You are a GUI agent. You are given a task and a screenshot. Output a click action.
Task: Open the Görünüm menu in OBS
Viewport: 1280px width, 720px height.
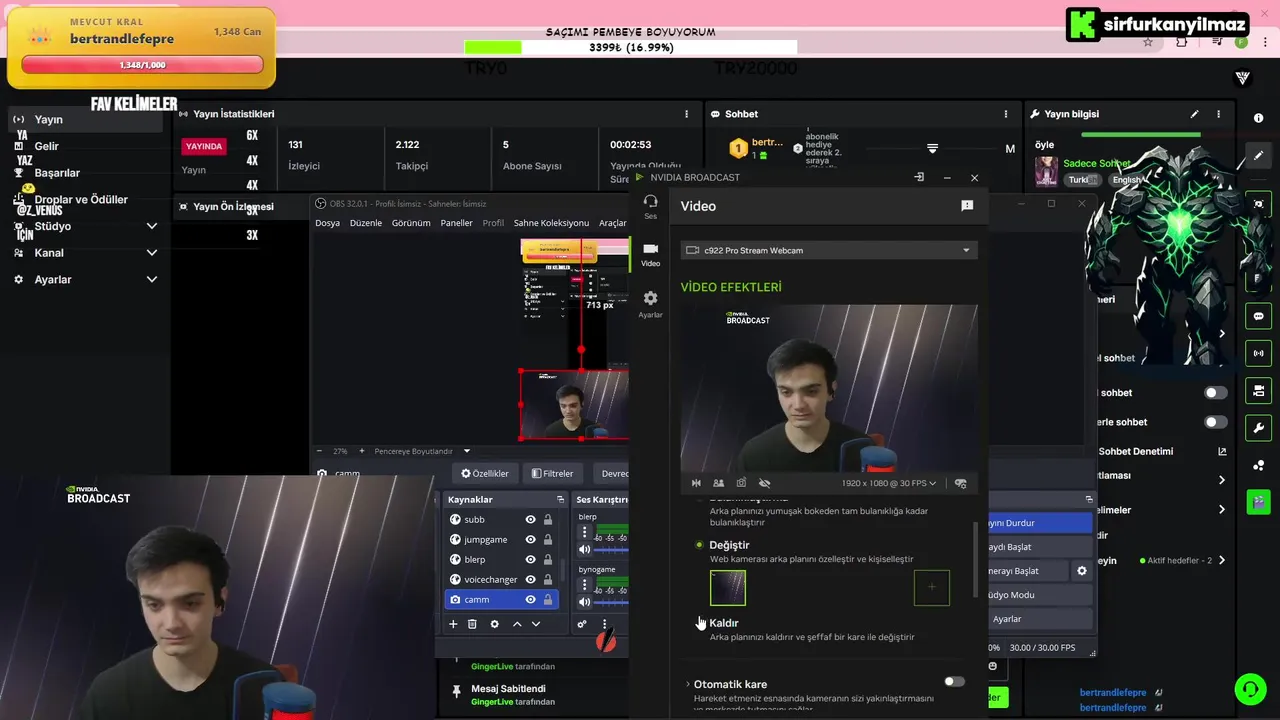coord(411,223)
